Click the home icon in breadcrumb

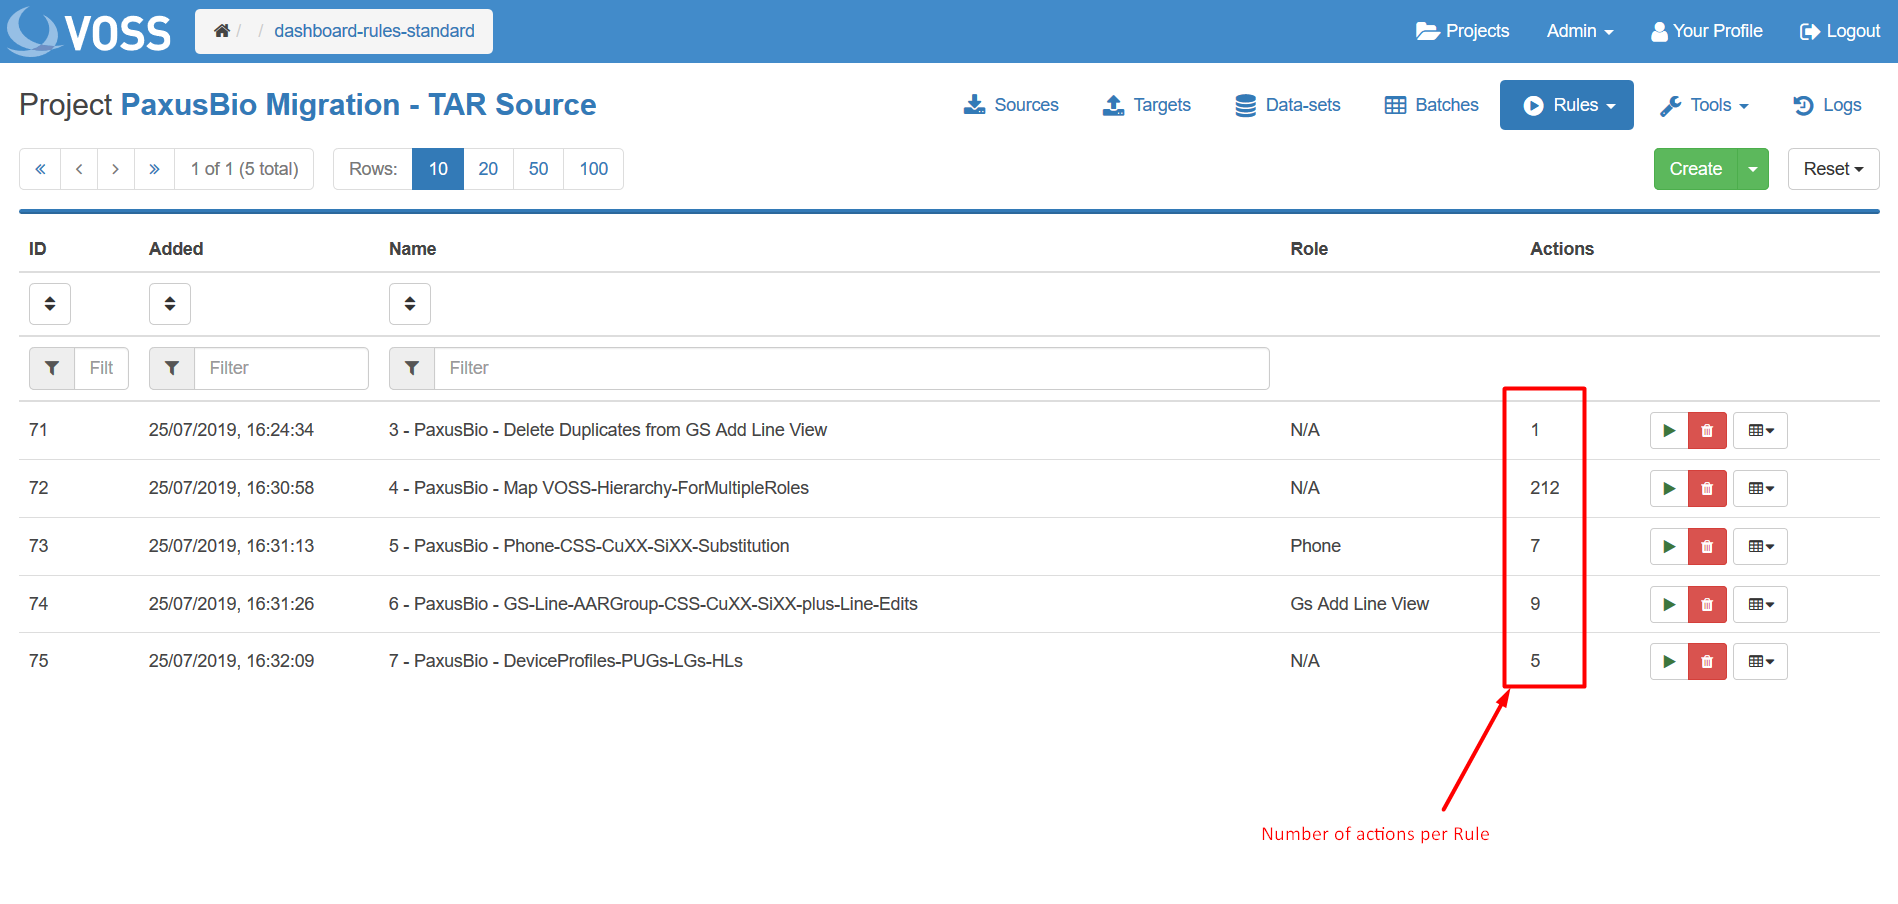[222, 31]
